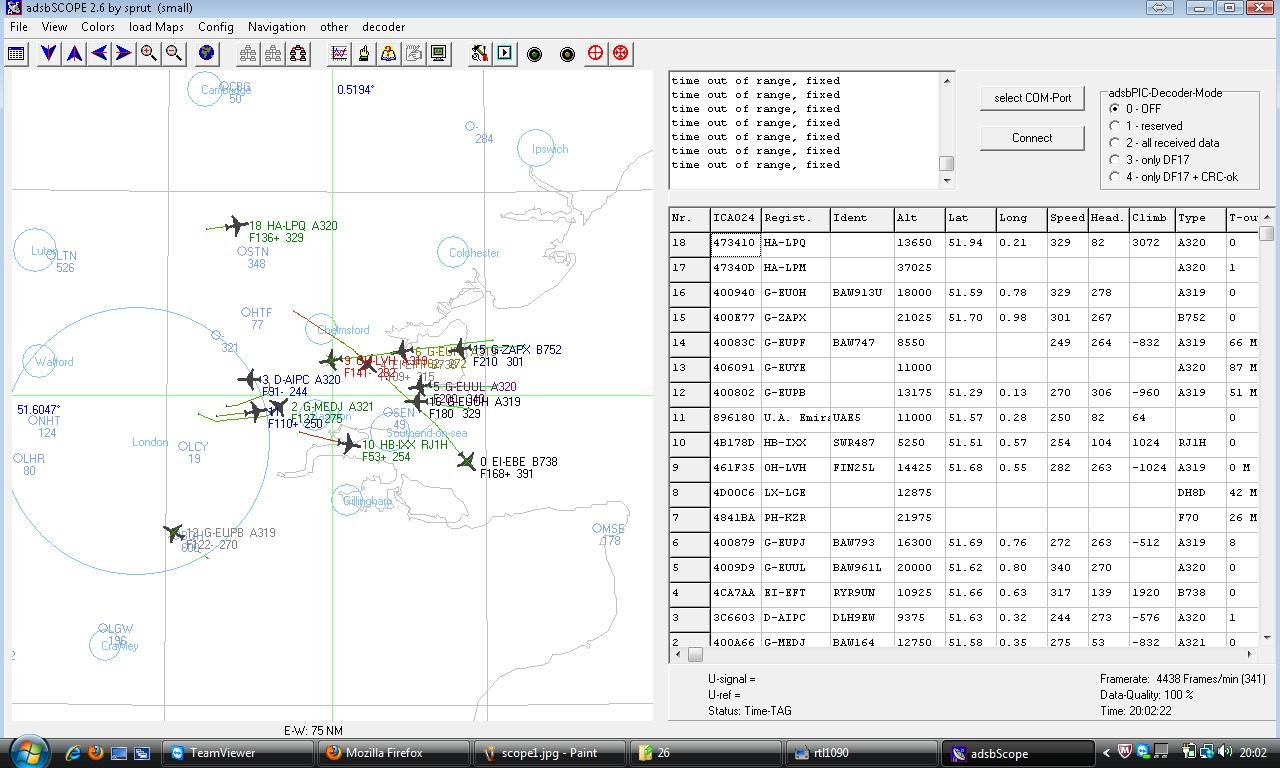Screen dimensions: 1280x768
Task: Click the Connect button
Action: (1032, 138)
